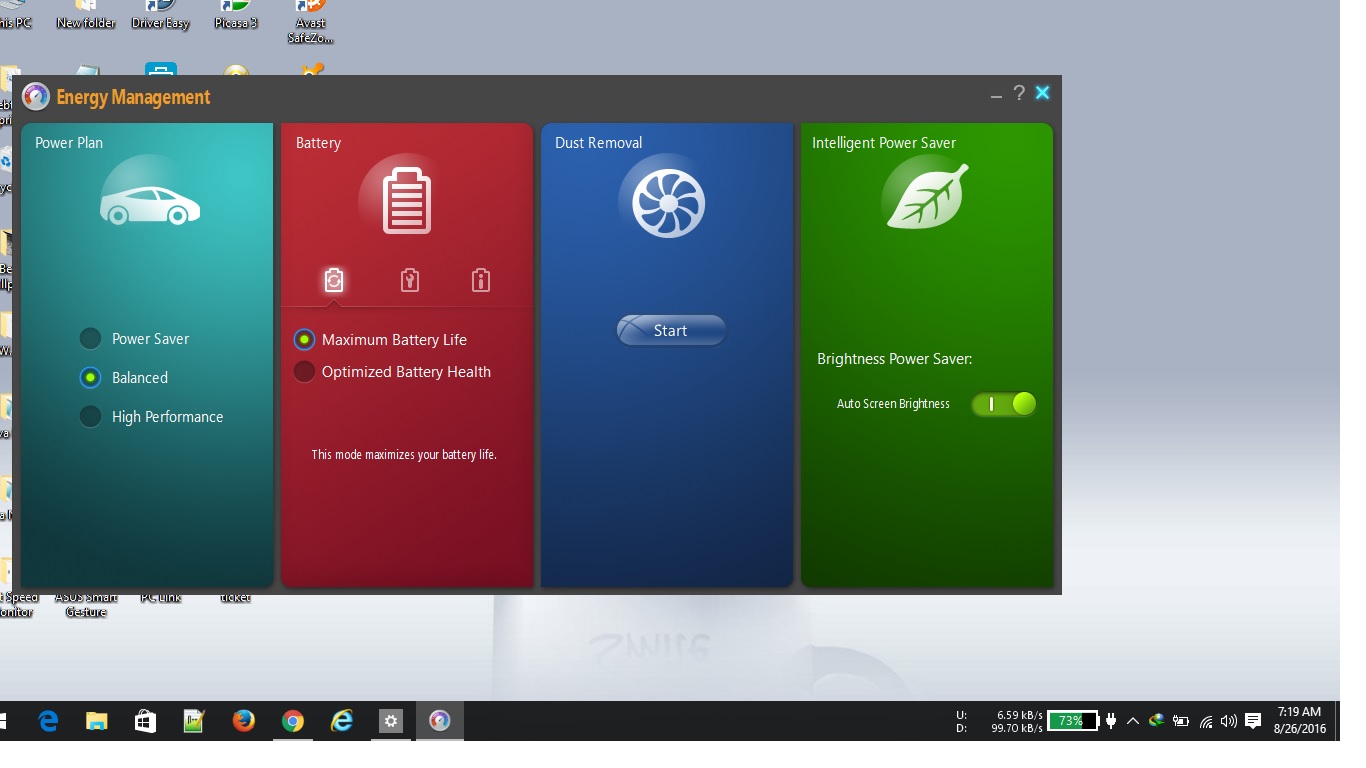Click the Power Plan panel title

69,143
